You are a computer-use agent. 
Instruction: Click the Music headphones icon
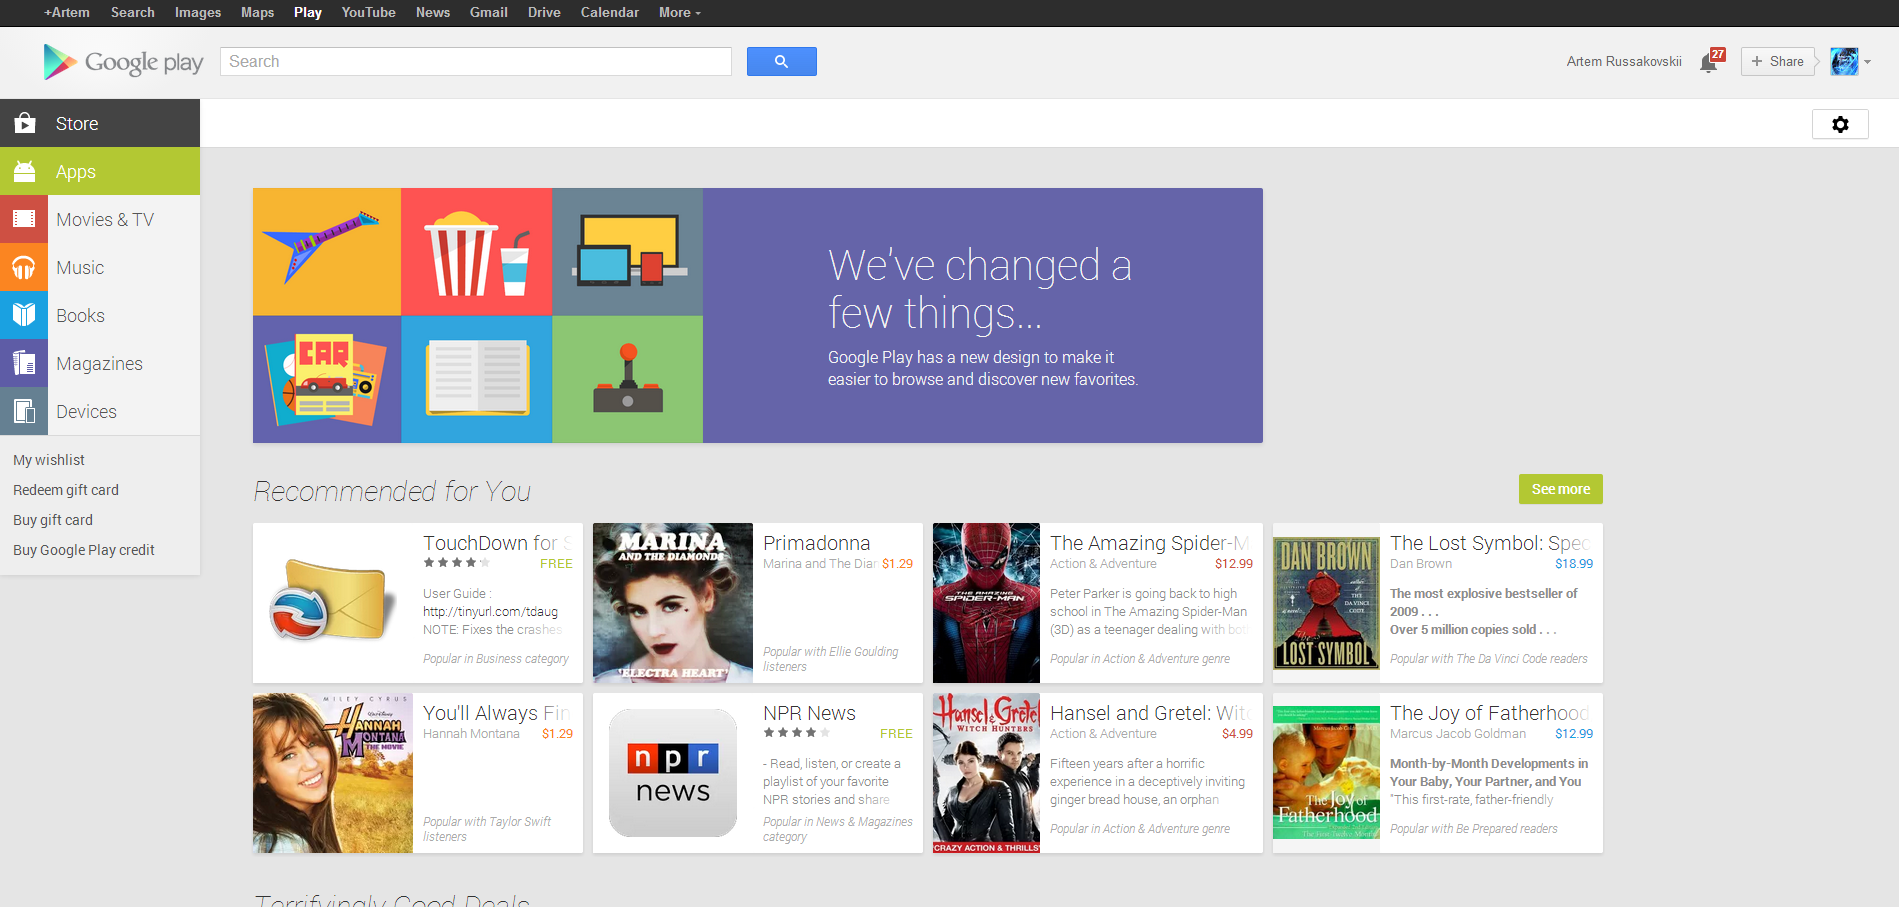(x=24, y=267)
